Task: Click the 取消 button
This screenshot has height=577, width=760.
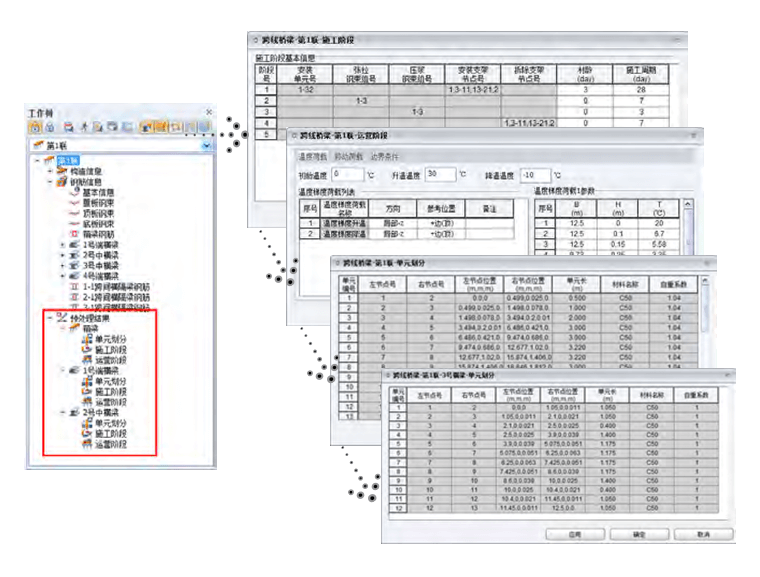Action: (x=703, y=534)
